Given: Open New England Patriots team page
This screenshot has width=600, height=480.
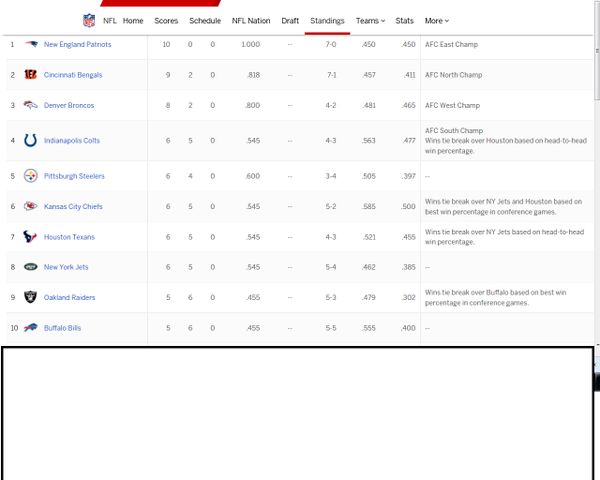Looking at the screenshot, I should click(77, 44).
